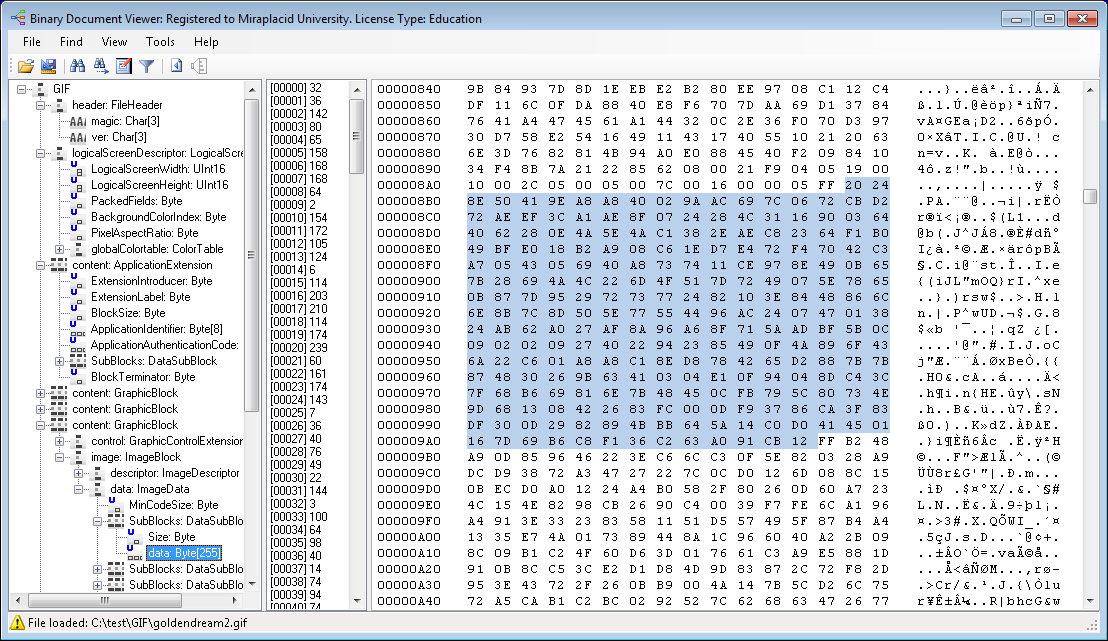The height and width of the screenshot is (641, 1108).
Task: Collapse the header: FileHeader node
Action: coord(41,105)
